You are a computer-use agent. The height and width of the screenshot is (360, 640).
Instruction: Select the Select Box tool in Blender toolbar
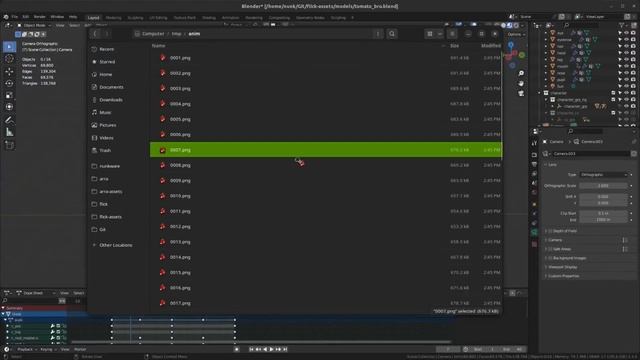[x=9, y=47]
